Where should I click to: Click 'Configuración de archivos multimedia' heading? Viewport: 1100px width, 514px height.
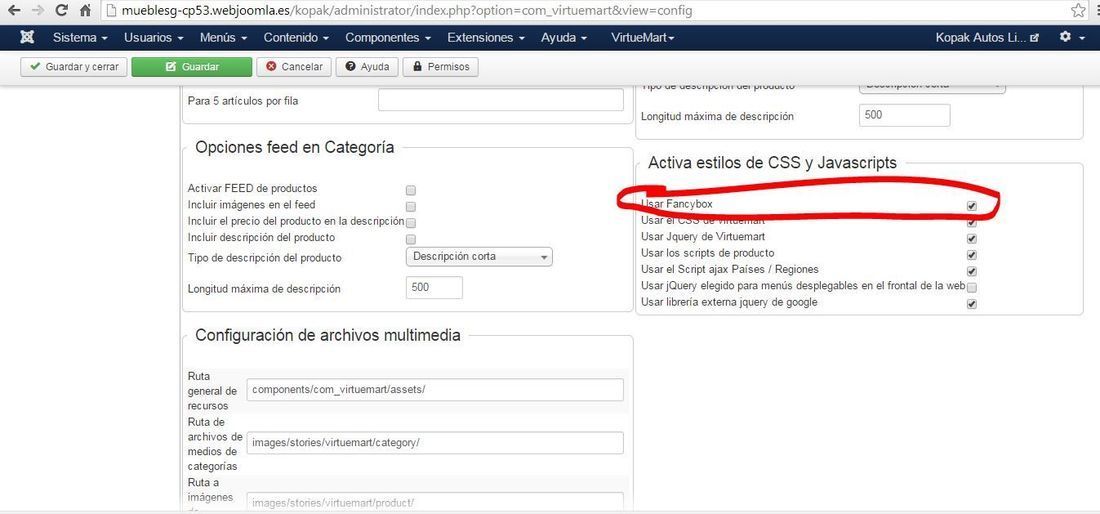328,335
